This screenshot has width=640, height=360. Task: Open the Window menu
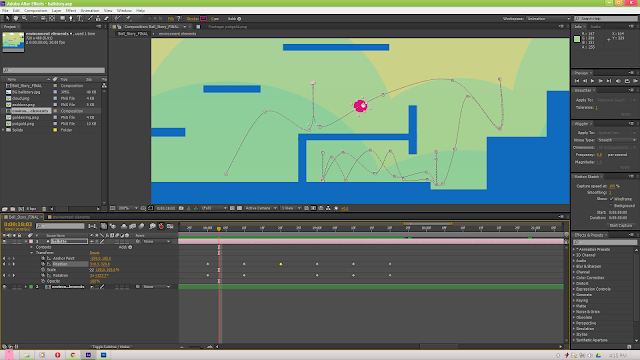pos(124,11)
